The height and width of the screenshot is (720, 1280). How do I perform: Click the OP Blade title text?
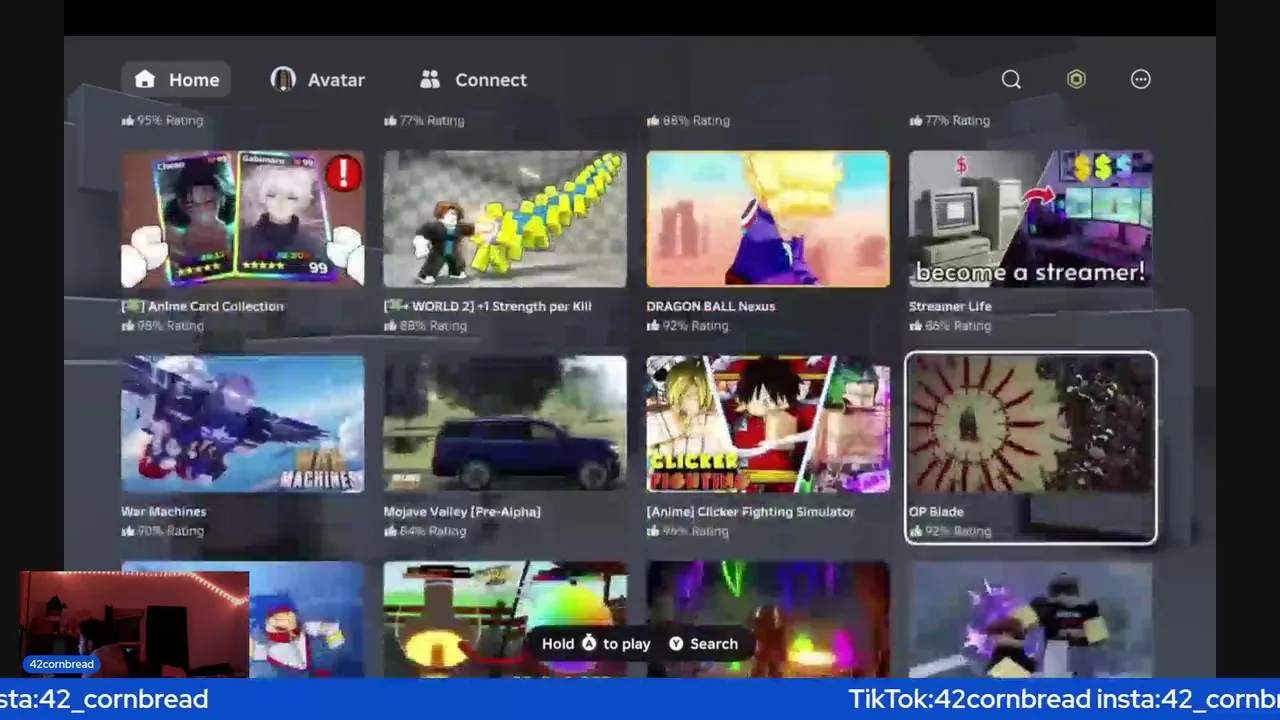(936, 511)
